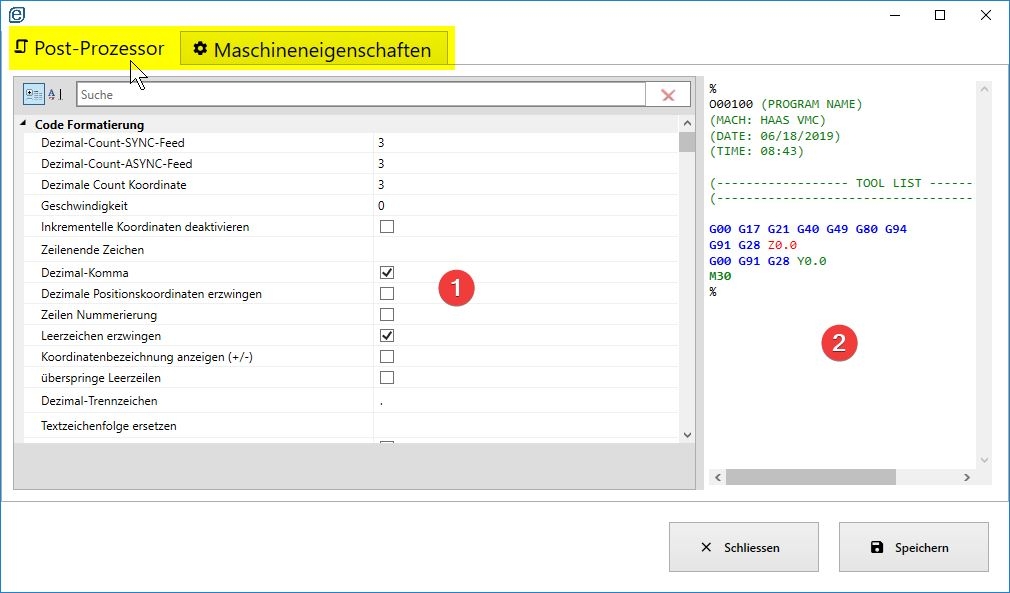1010x593 pixels.
Task: Click into the Suche search field
Action: 360,95
